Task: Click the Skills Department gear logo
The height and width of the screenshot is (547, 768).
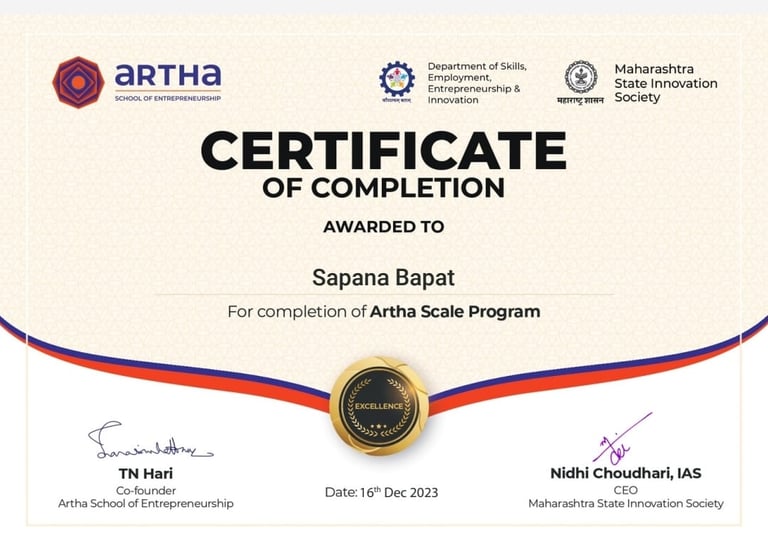Action: click(397, 79)
